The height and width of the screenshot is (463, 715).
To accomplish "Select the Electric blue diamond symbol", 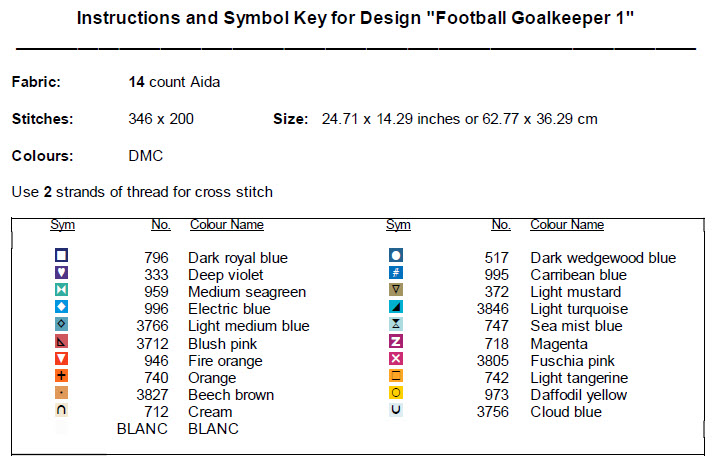I will pos(62,307).
